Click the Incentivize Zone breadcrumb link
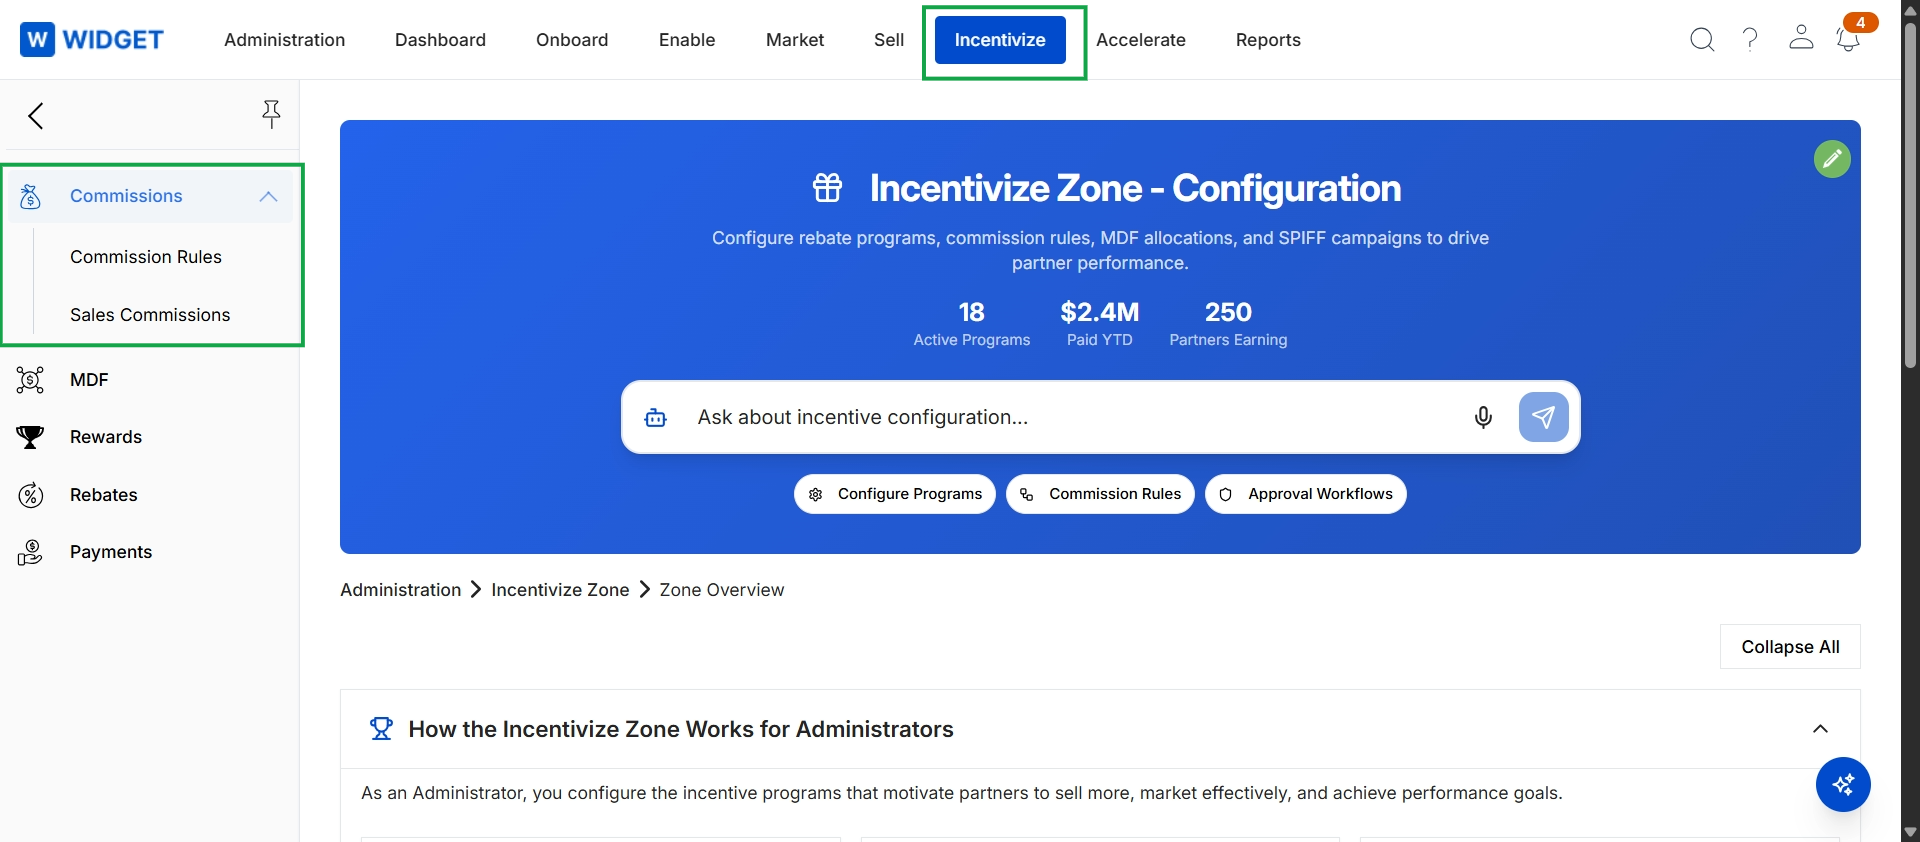This screenshot has width=1920, height=842. click(x=560, y=590)
